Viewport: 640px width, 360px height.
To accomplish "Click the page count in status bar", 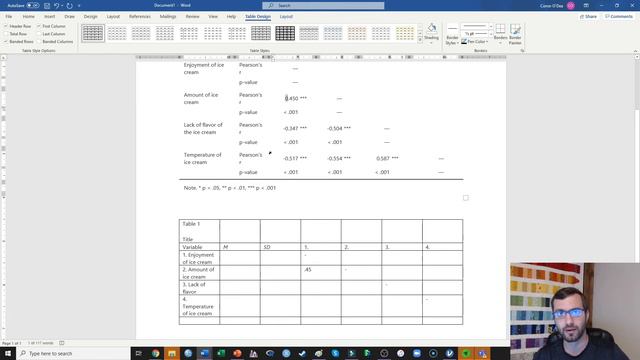I will [x=11, y=343].
